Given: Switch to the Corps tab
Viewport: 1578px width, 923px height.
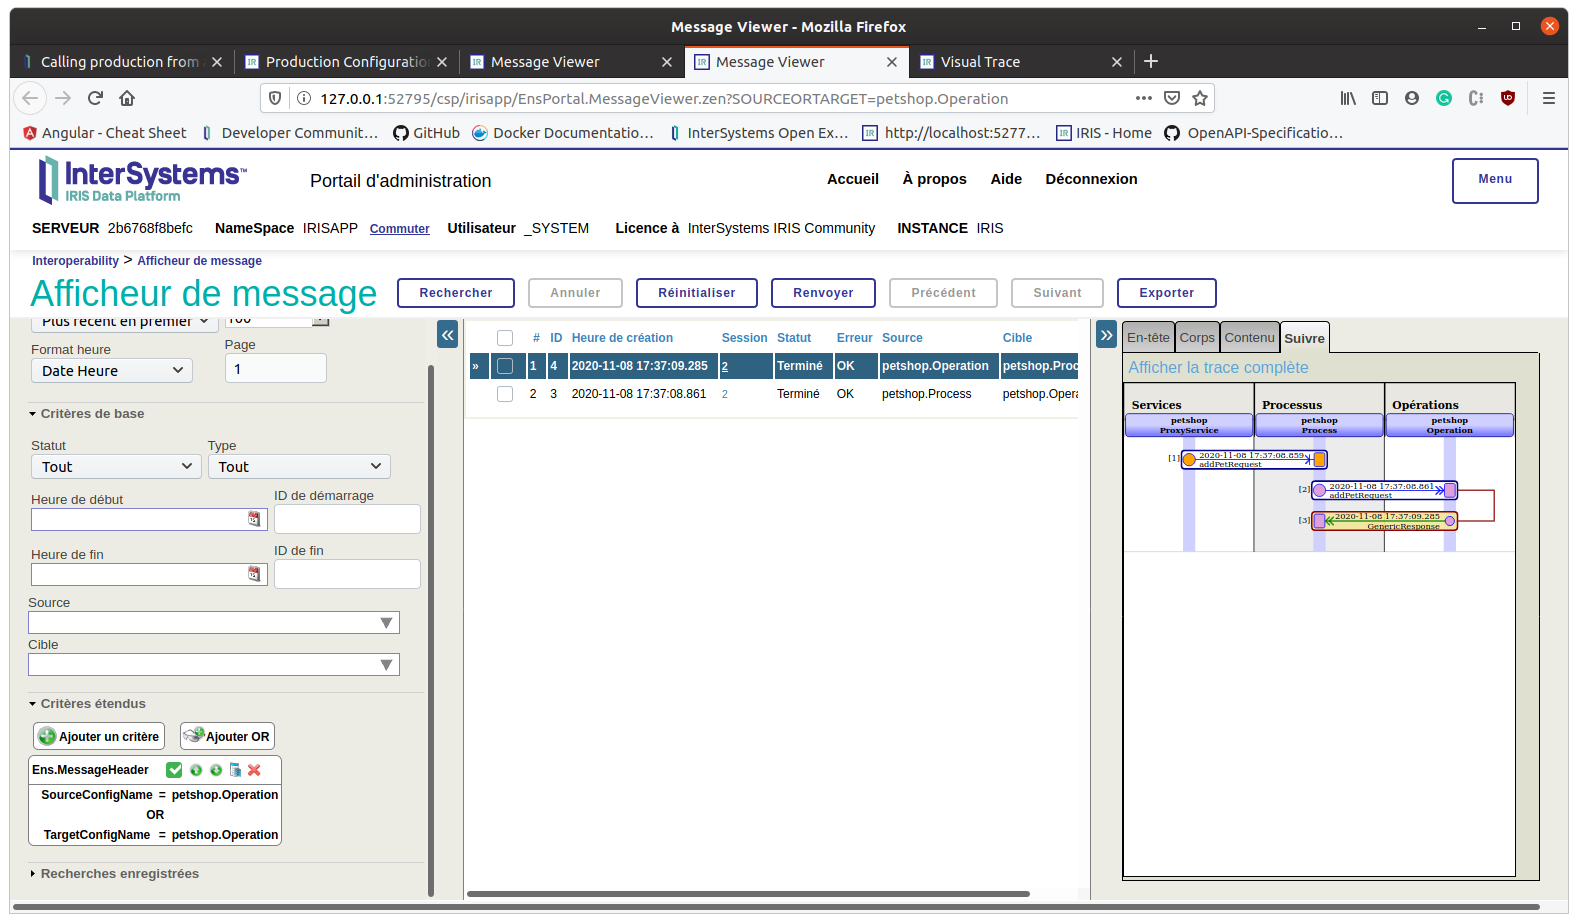Looking at the screenshot, I should [1197, 337].
